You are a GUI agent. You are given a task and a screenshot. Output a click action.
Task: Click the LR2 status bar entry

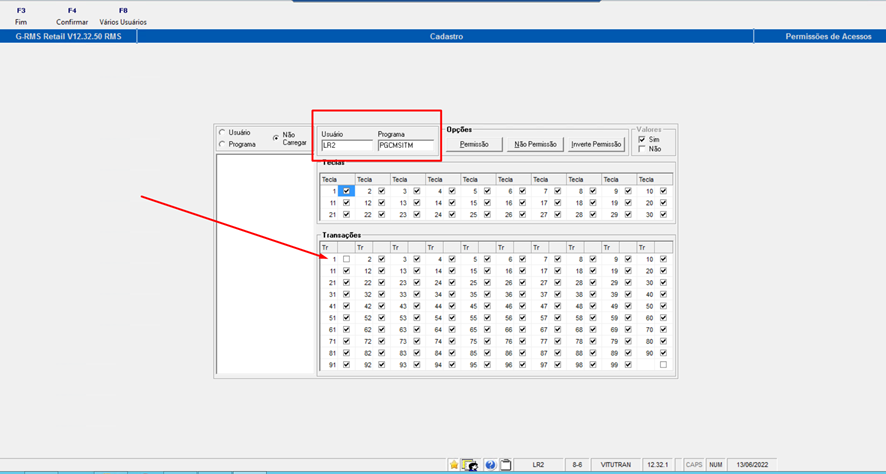pos(538,464)
